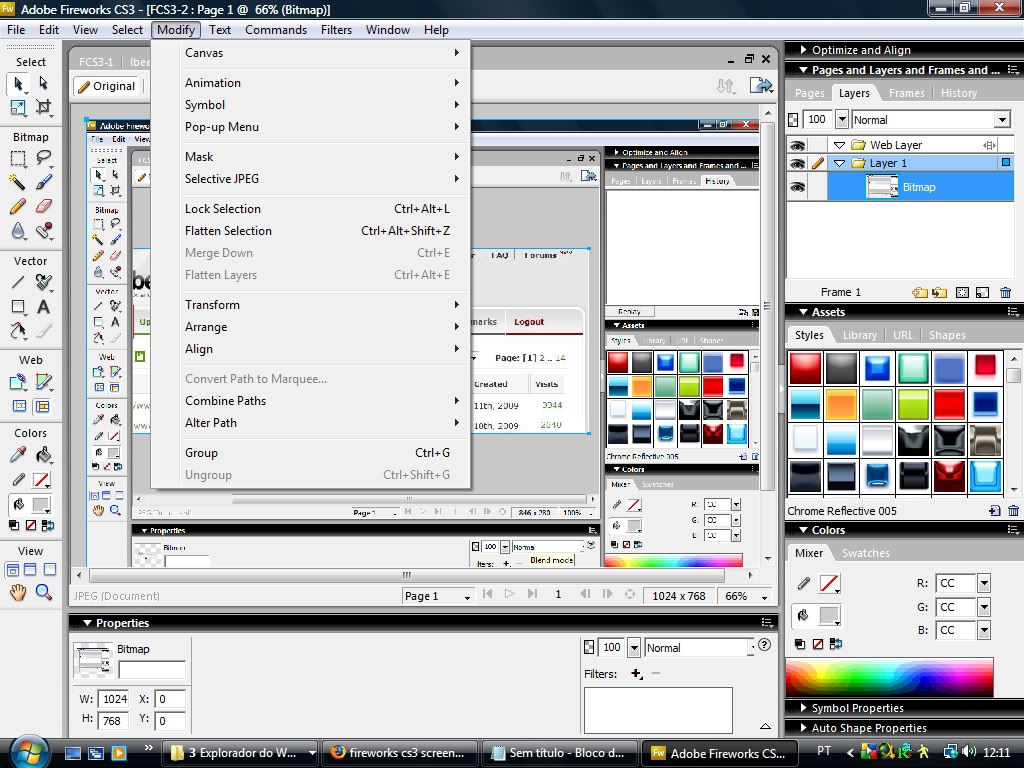Select the Text tool
The height and width of the screenshot is (768, 1024).
pyautogui.click(x=43, y=307)
